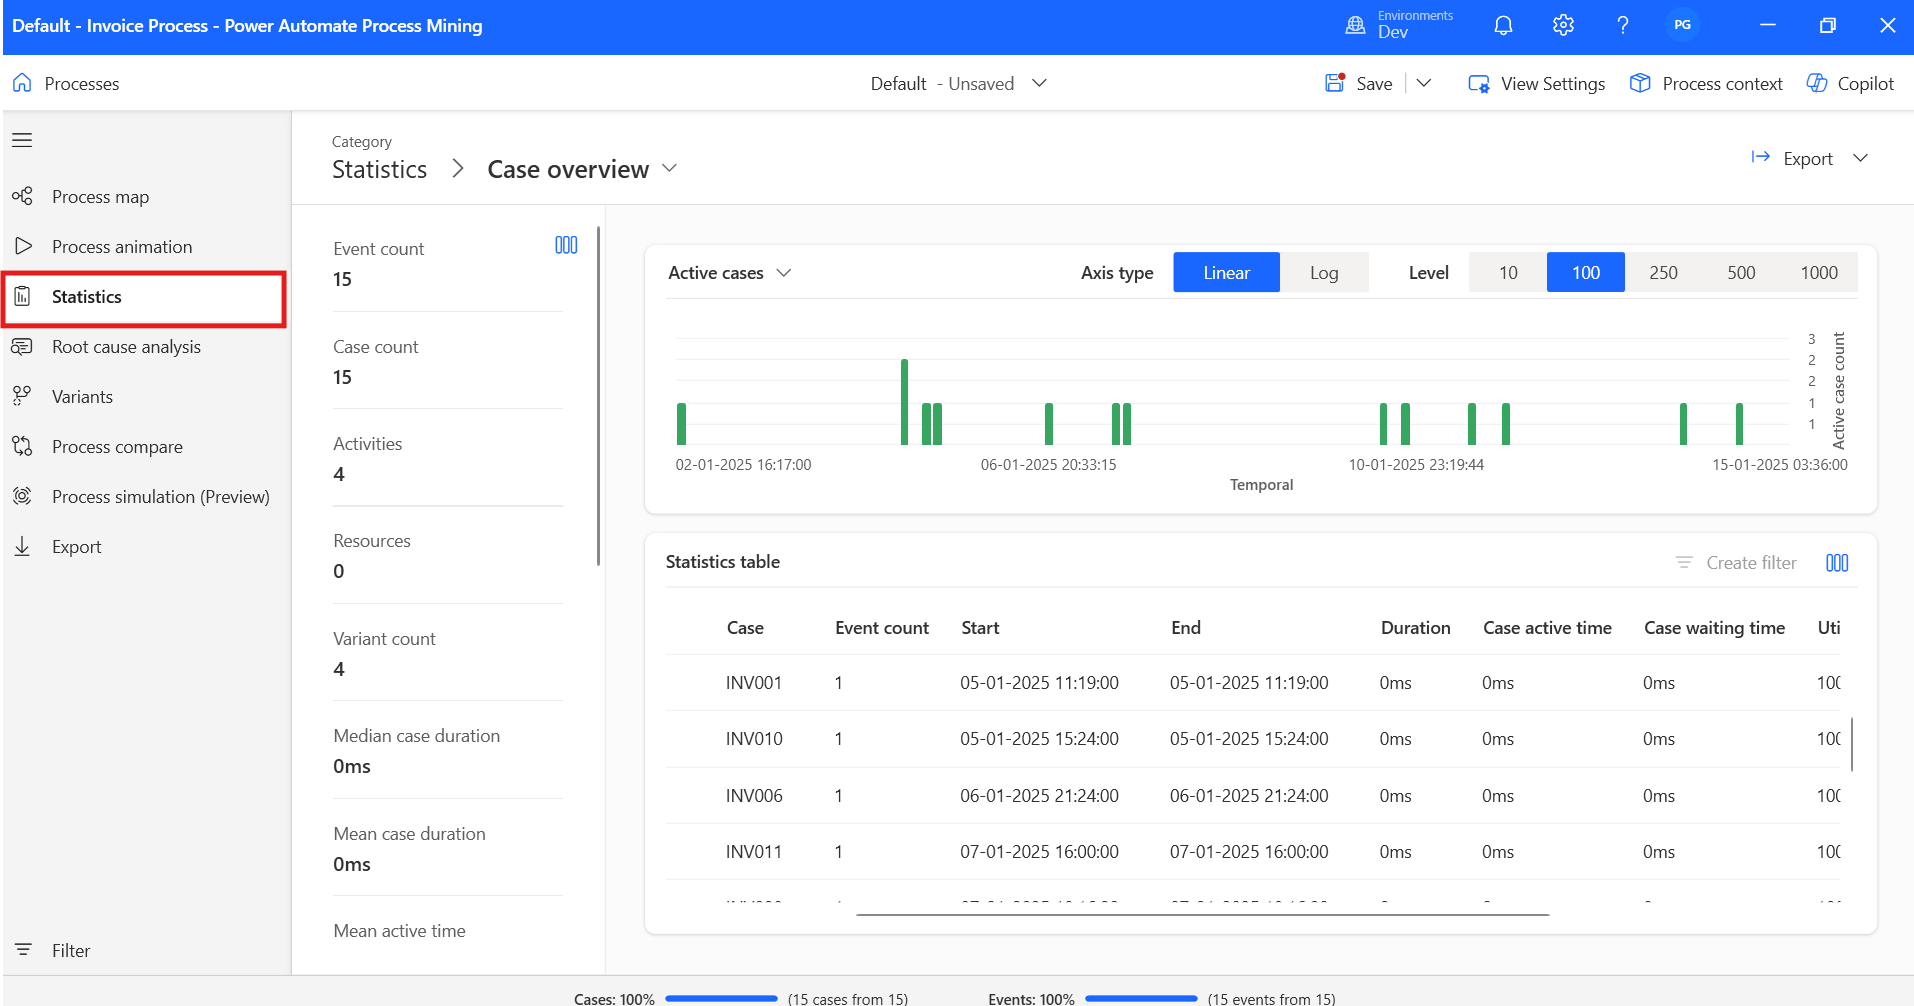Open Process compare in the sidebar
This screenshot has height=1006, width=1914.
117,447
